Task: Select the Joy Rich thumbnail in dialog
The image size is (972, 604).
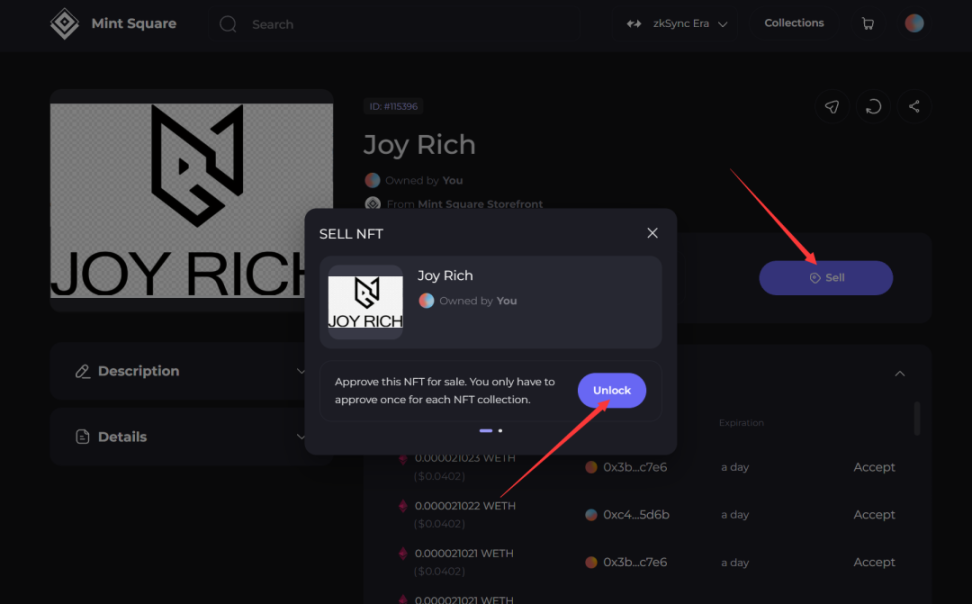Action: point(365,302)
